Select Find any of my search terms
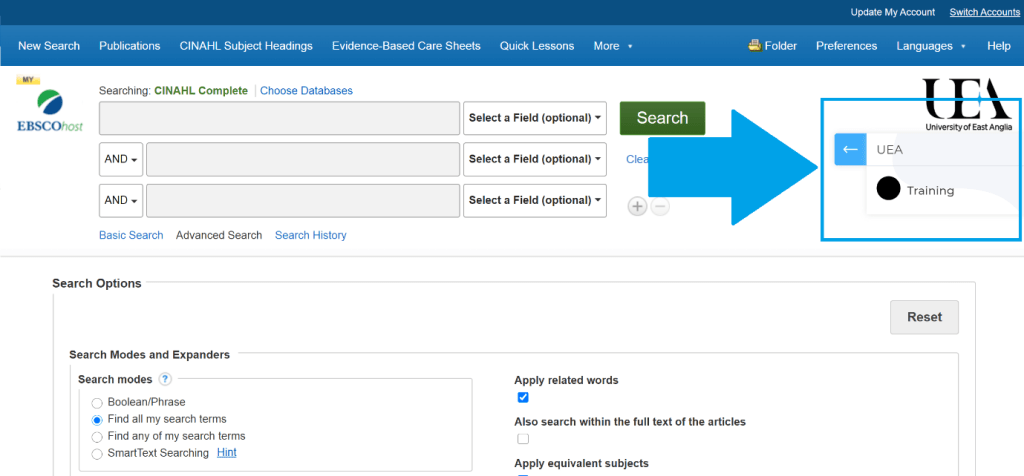The width and height of the screenshot is (1024, 476). [x=97, y=436]
